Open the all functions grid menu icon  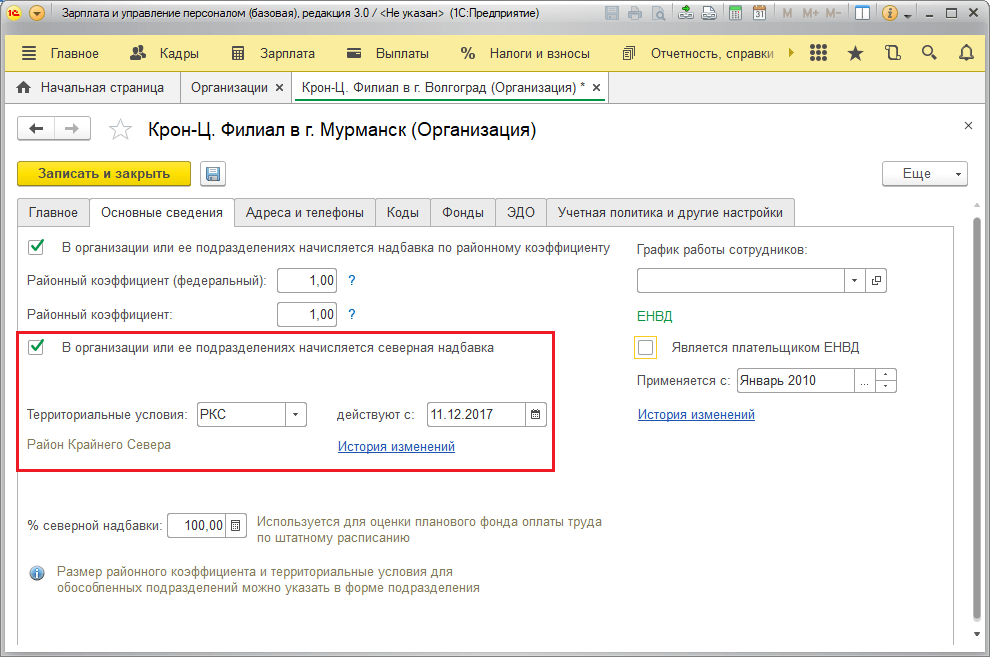pos(818,53)
